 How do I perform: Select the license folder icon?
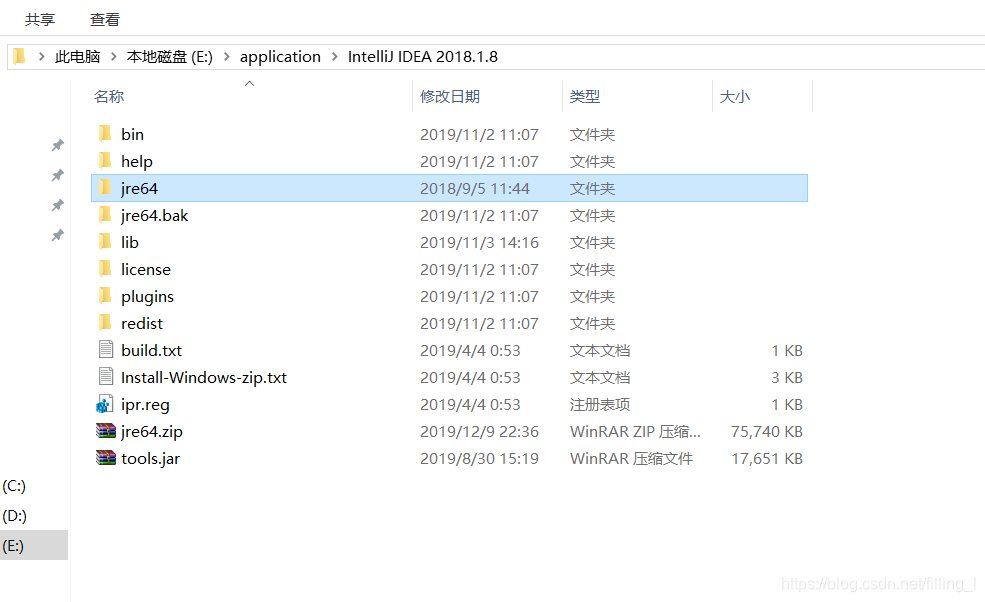pos(105,268)
